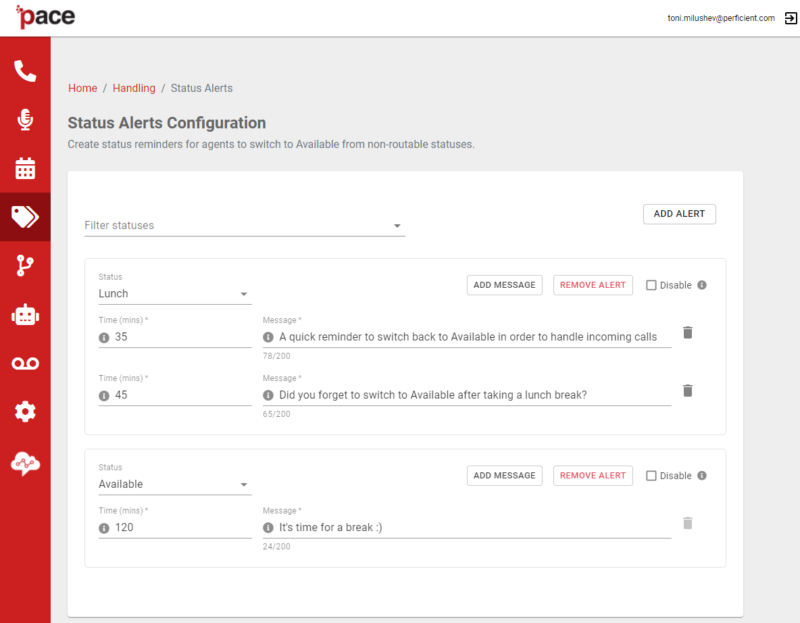Delete the 35-minute Lunch message with trash icon
800x623 pixels.
(687, 334)
